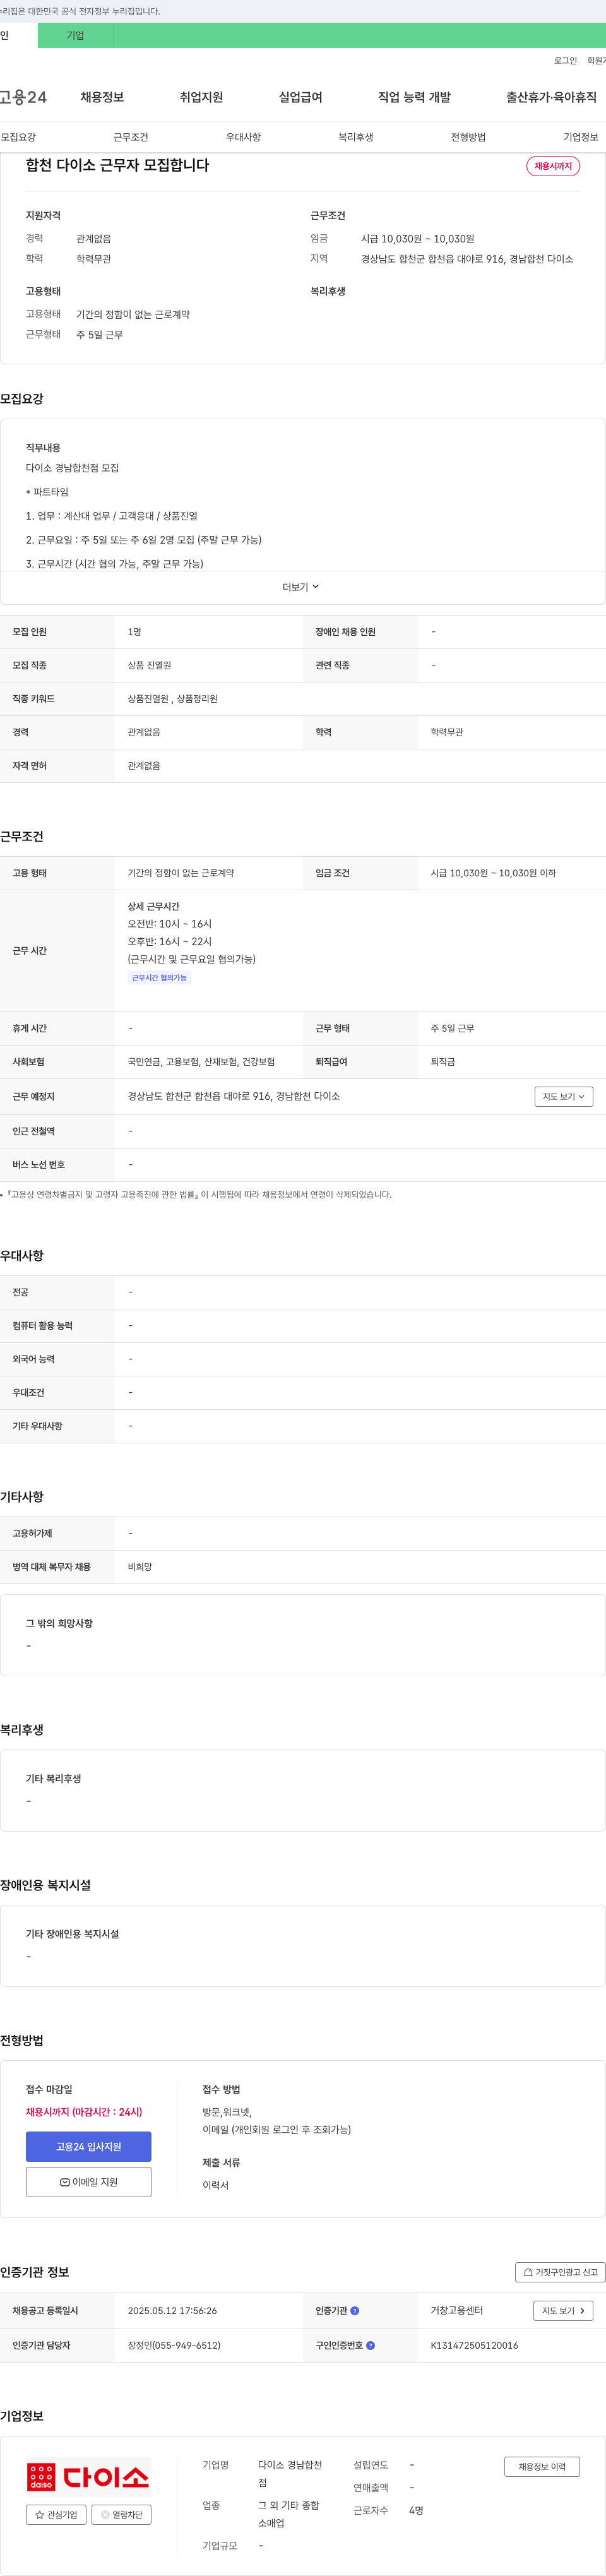The image size is (606, 2576).
Task: Open 지도 보기 for 거창고용센터
Action: pyautogui.click(x=563, y=2311)
